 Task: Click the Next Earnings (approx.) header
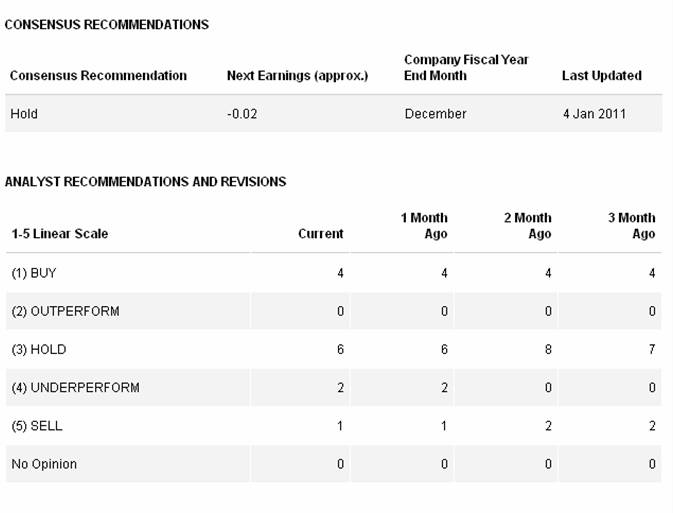297,76
